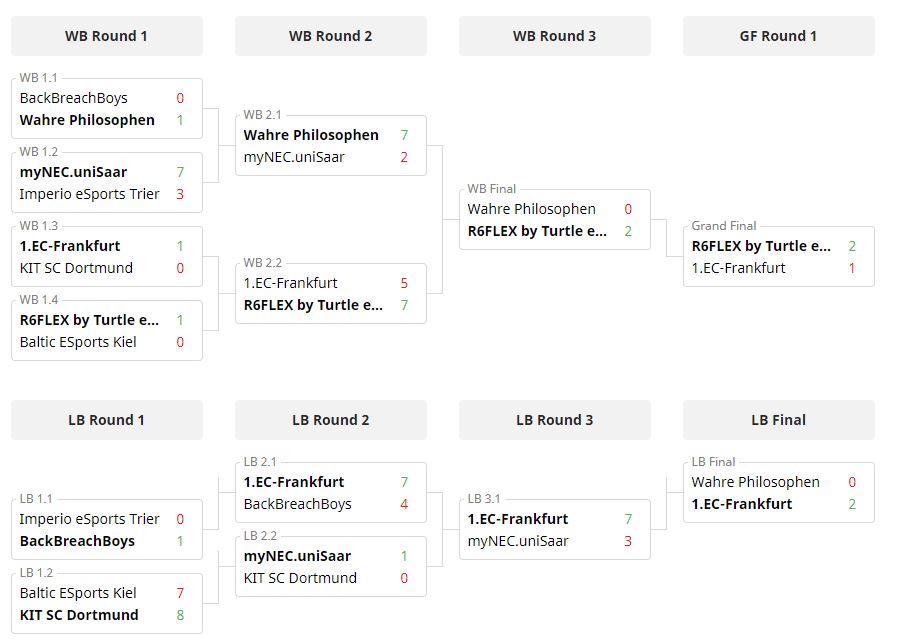The image size is (916, 640).
Task: Select Imperio eSports Trier in WB 1.2
Action: [x=89, y=194]
